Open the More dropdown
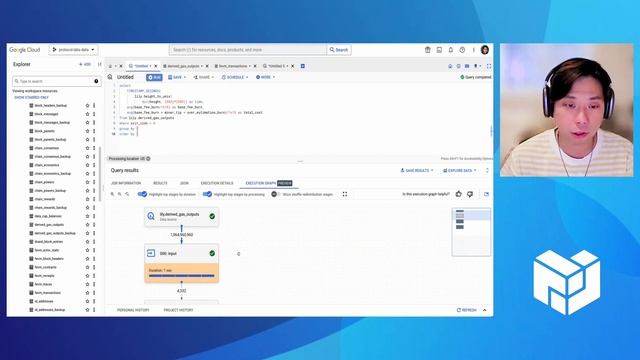This screenshot has width=640, height=360. coord(265,77)
